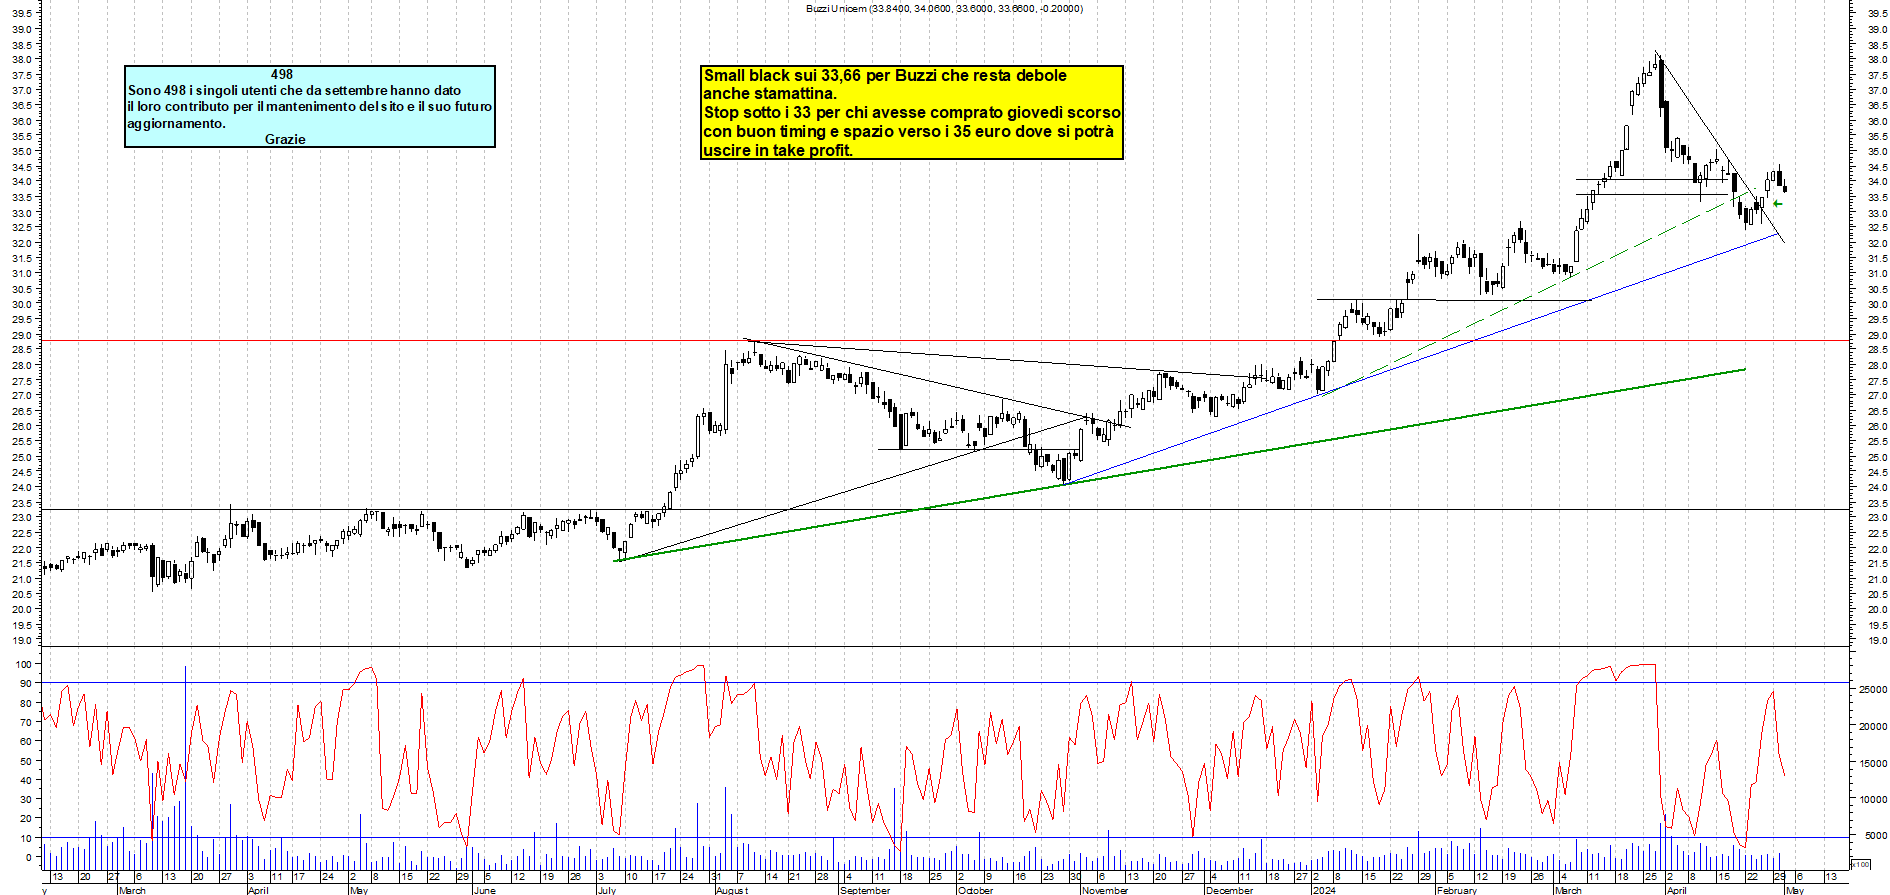Image resolution: width=1890 pixels, height=895 pixels.
Task: Click the black horizontal support line near 23.25
Action: click(945, 510)
